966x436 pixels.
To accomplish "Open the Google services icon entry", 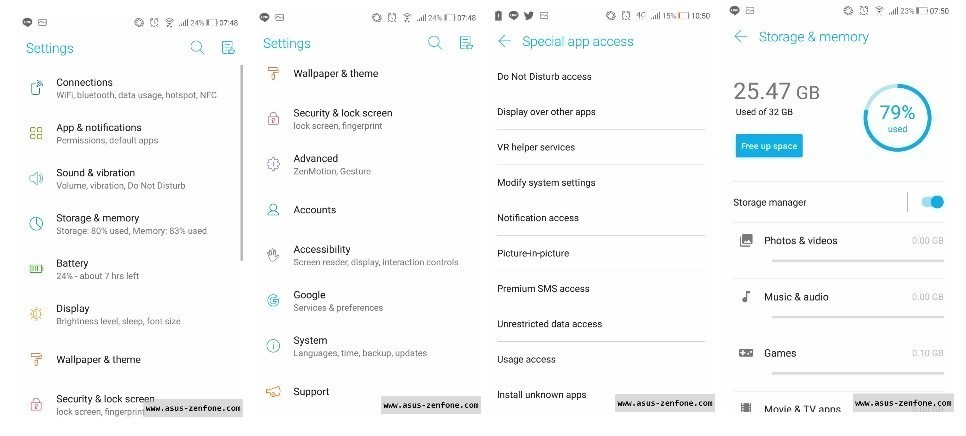I will click(x=273, y=301).
